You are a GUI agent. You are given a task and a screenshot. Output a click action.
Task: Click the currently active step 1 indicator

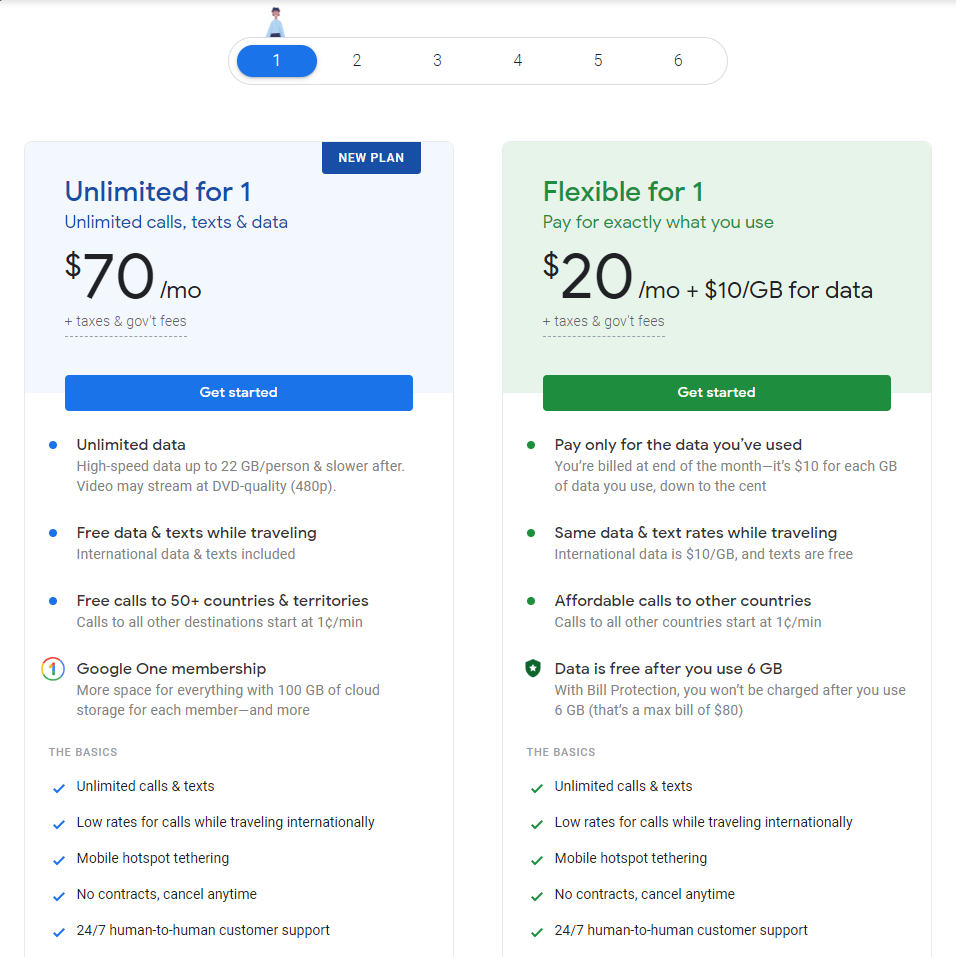pos(276,60)
